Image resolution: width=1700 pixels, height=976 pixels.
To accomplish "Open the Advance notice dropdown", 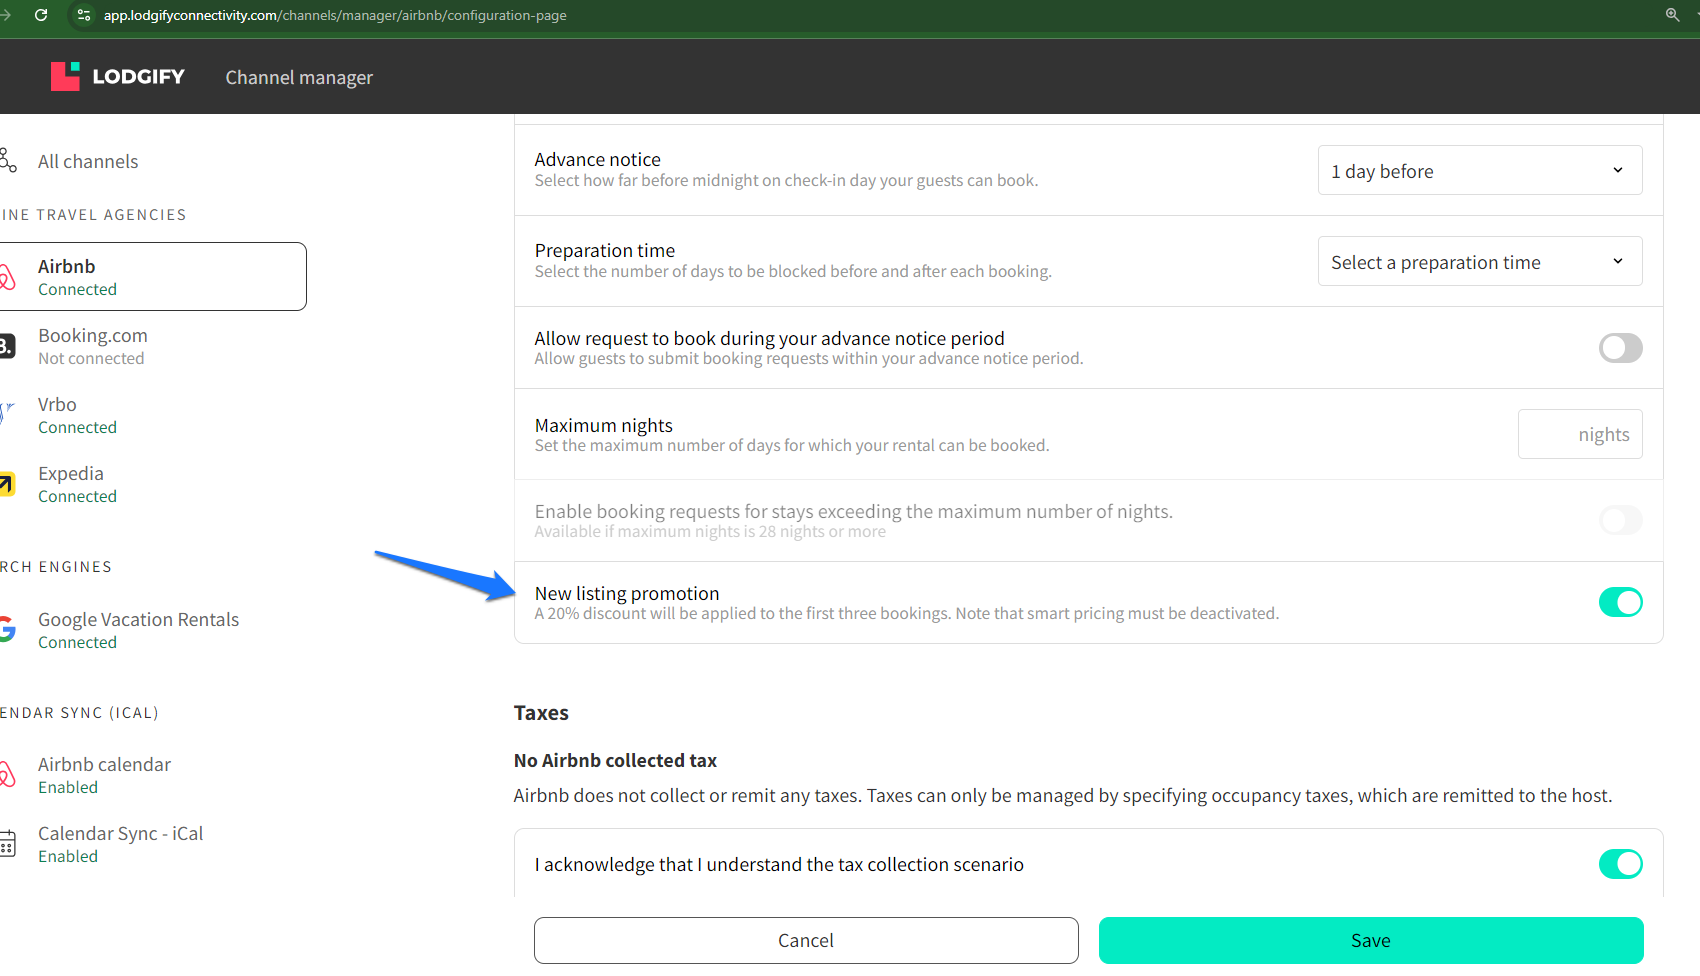I will tap(1480, 171).
